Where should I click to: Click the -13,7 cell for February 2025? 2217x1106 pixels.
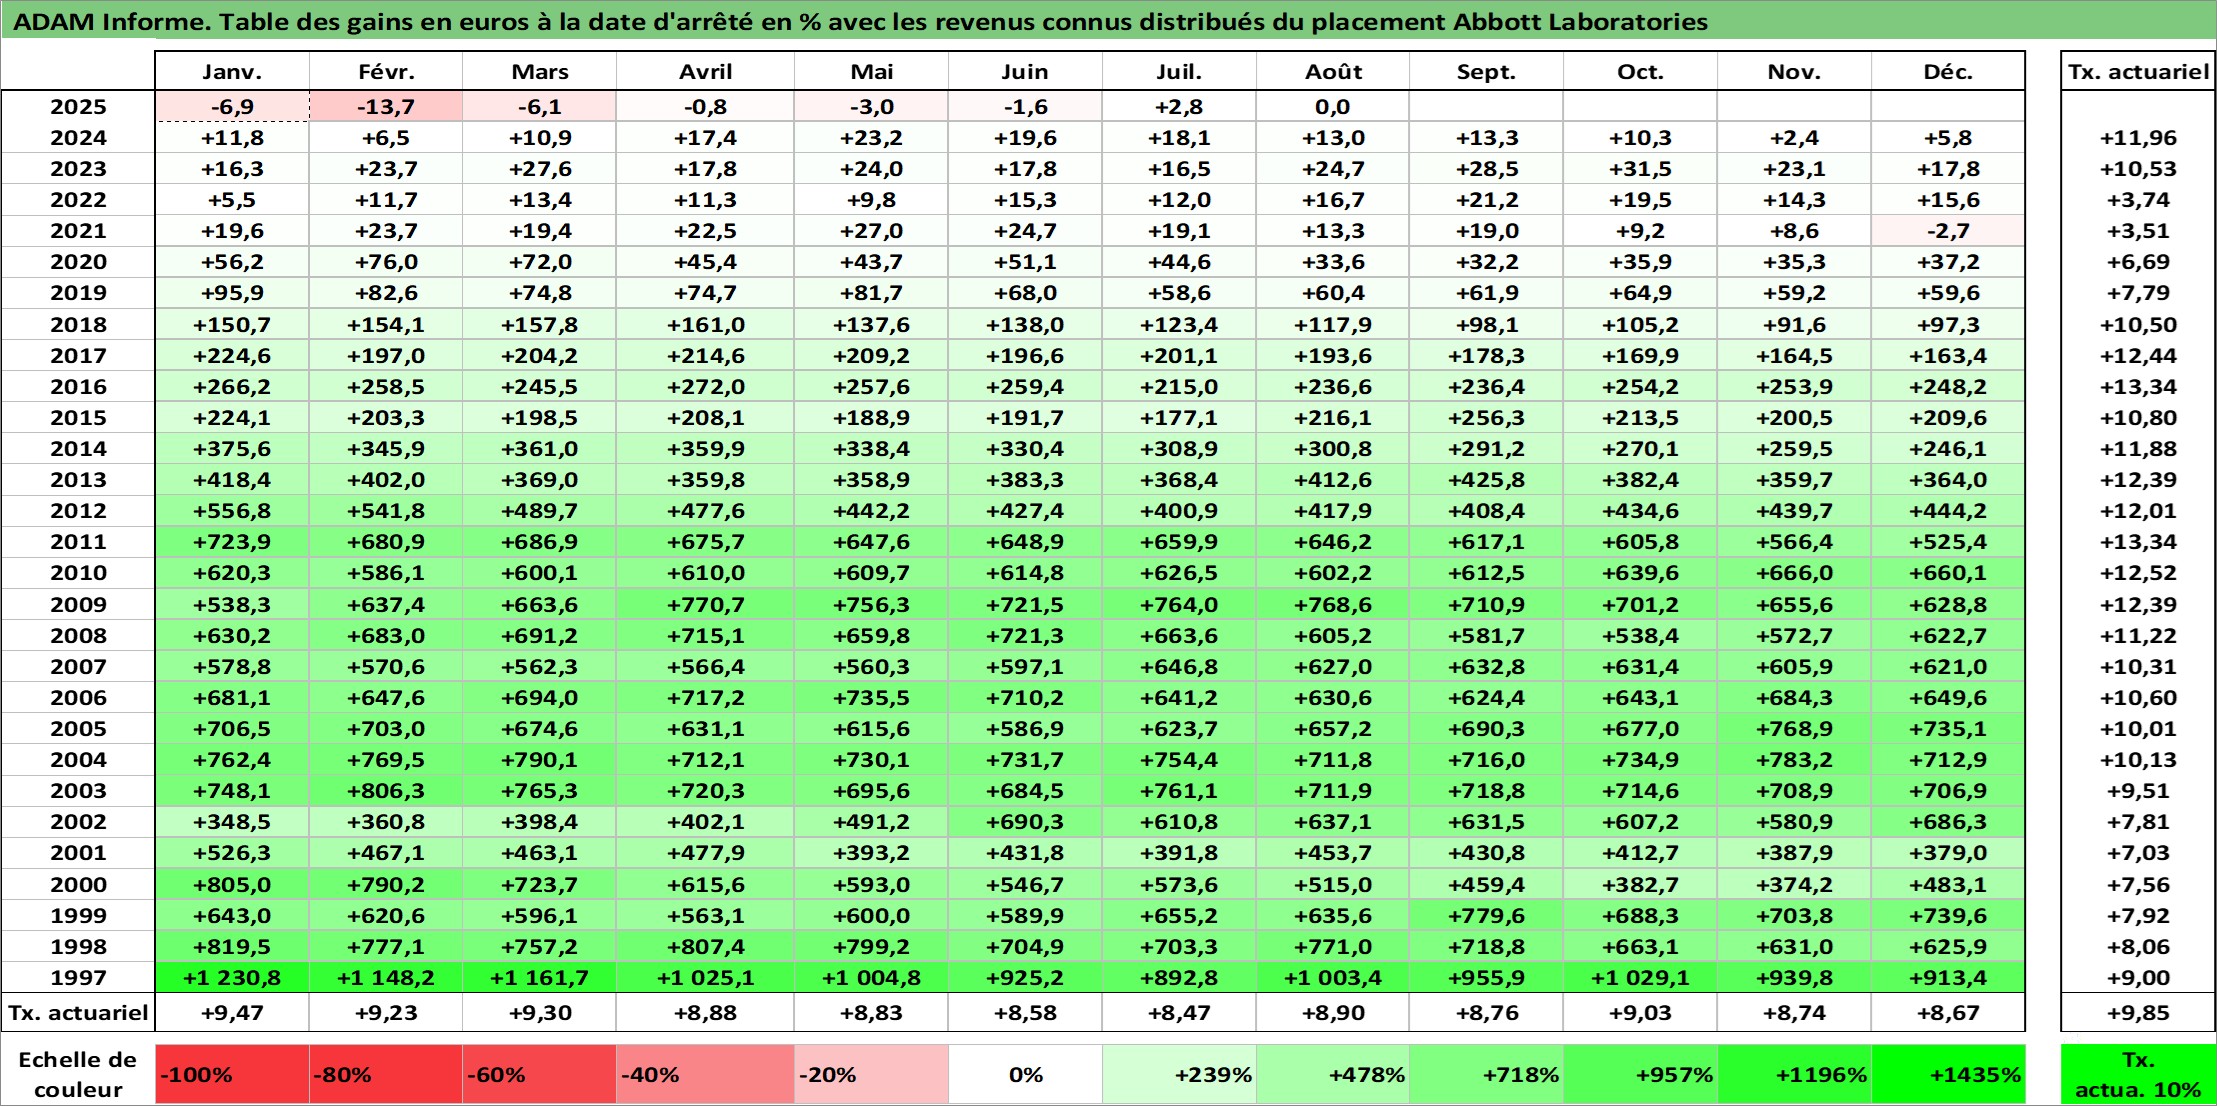[386, 107]
